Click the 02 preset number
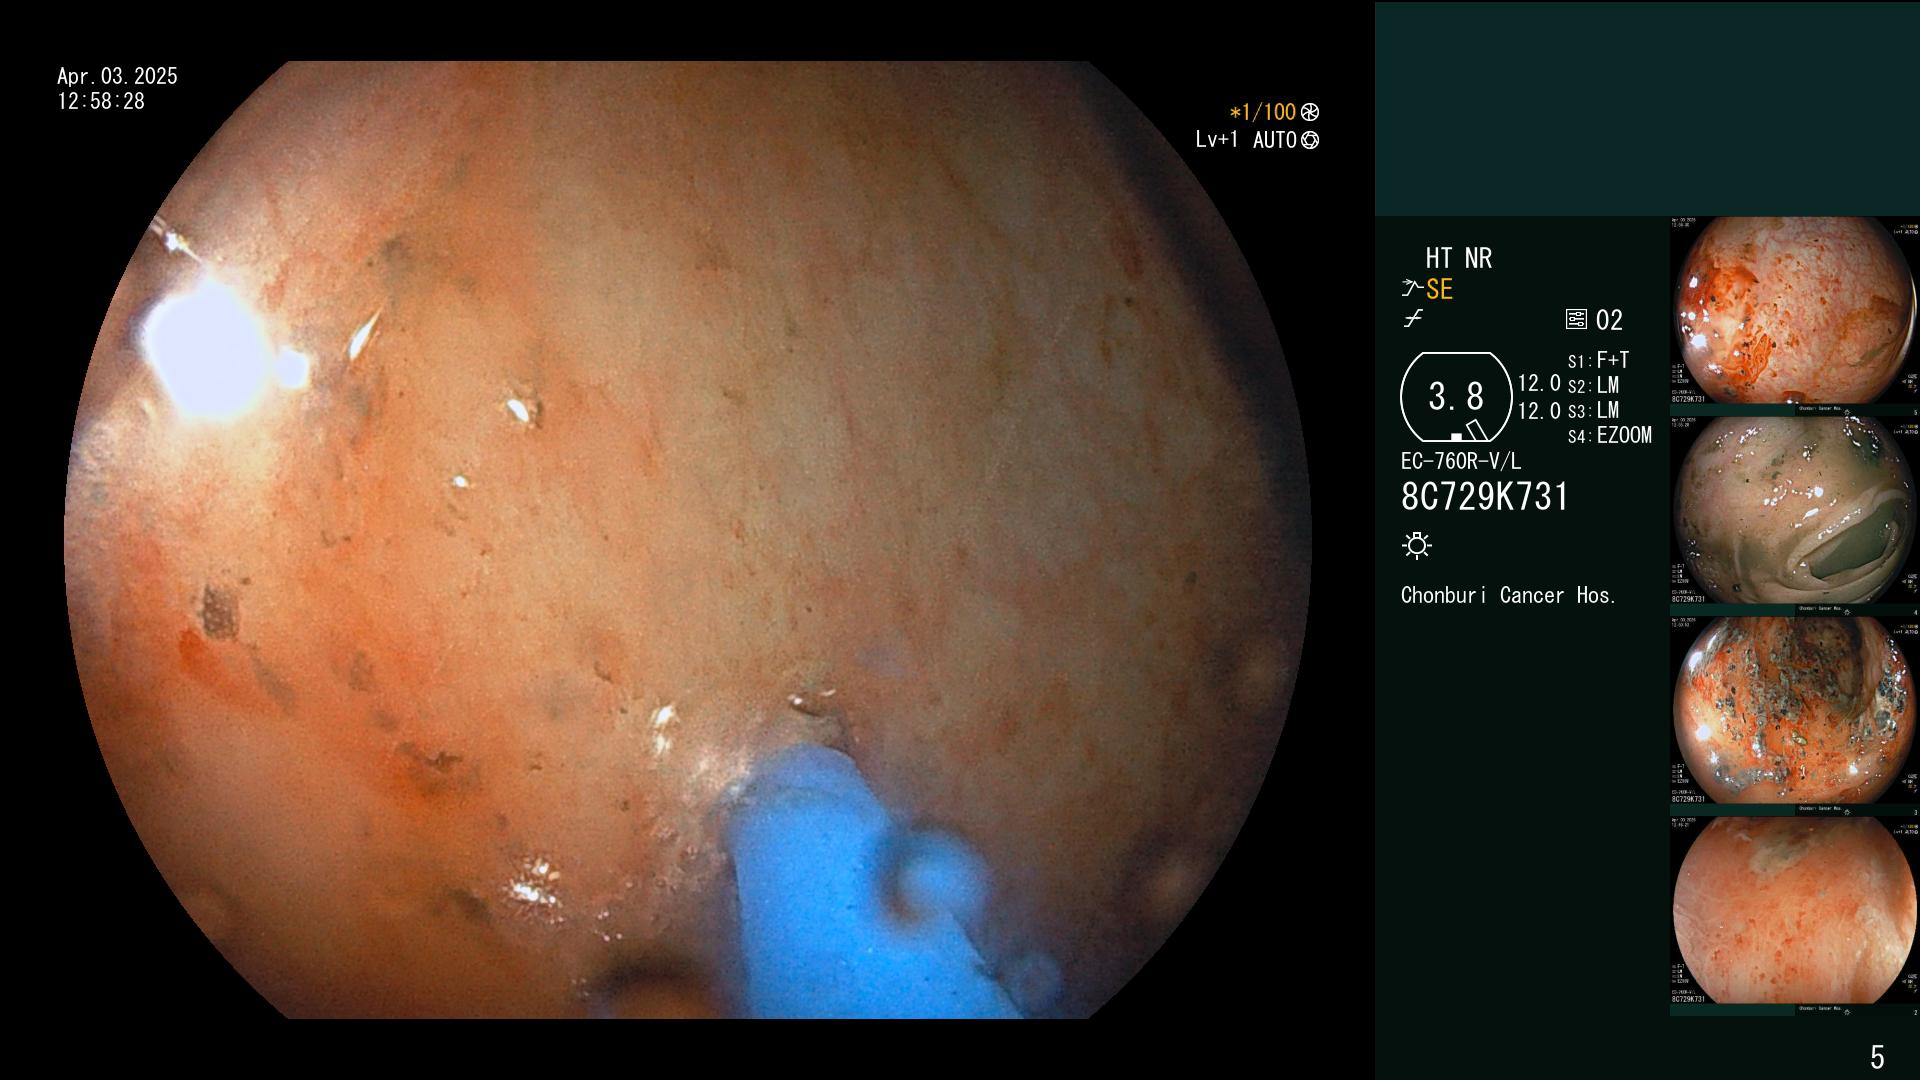This screenshot has width=1920, height=1080. 1609,321
